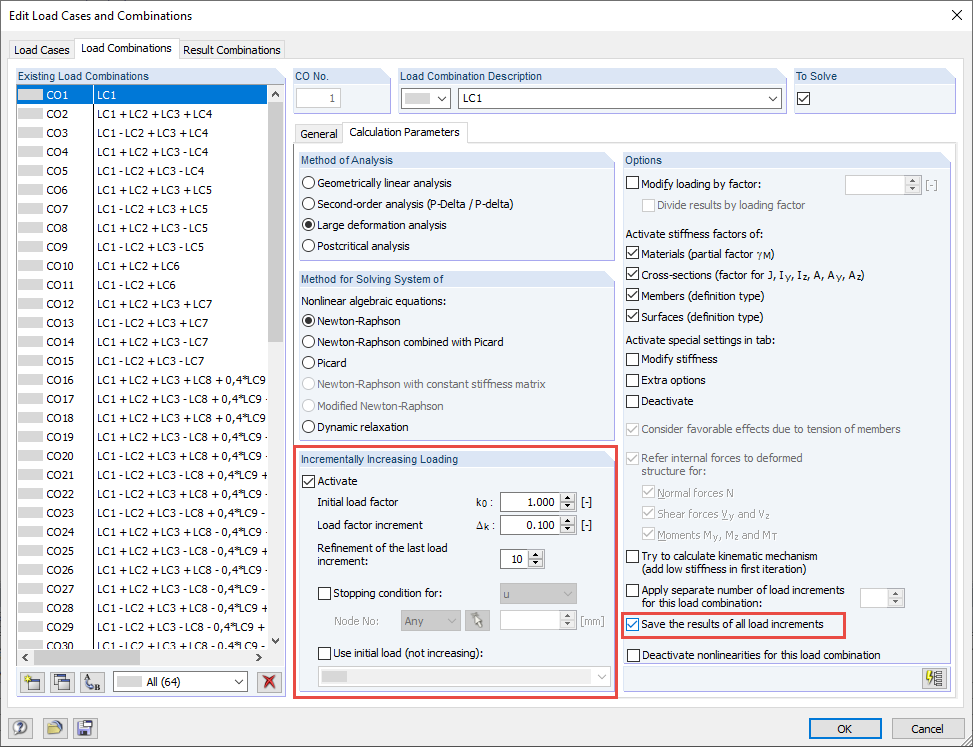Select Second-order analysis (P-Delta)
Screen dimensions: 973x747
click(x=308, y=204)
